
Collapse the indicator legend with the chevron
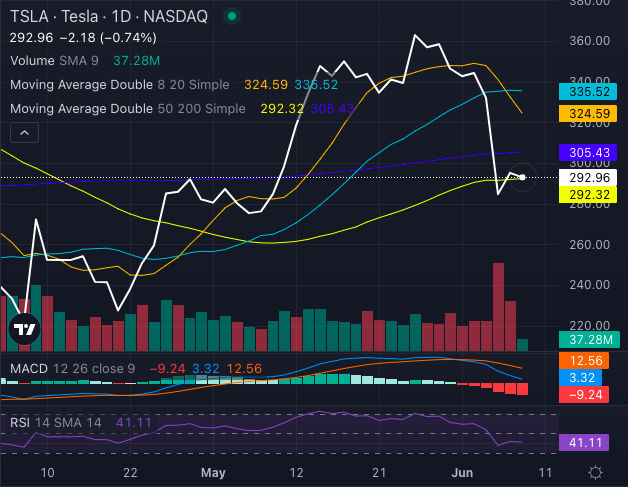[24, 133]
